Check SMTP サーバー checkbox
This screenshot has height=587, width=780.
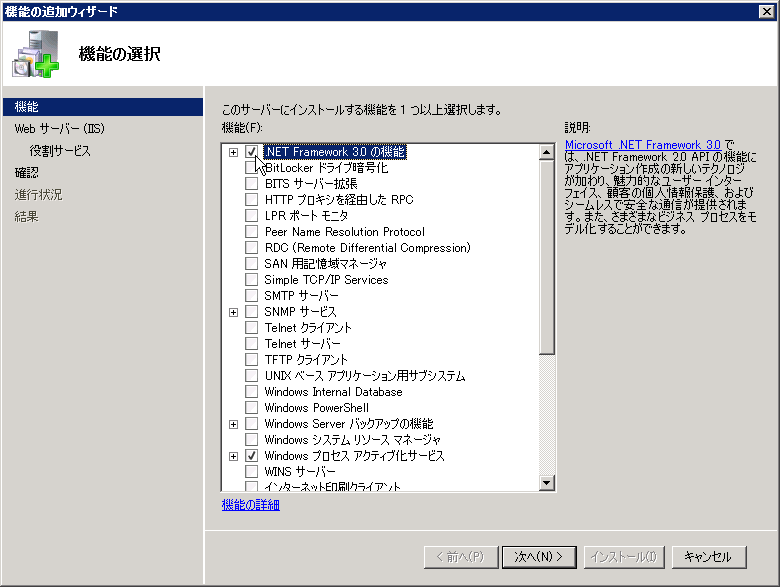(x=252, y=295)
